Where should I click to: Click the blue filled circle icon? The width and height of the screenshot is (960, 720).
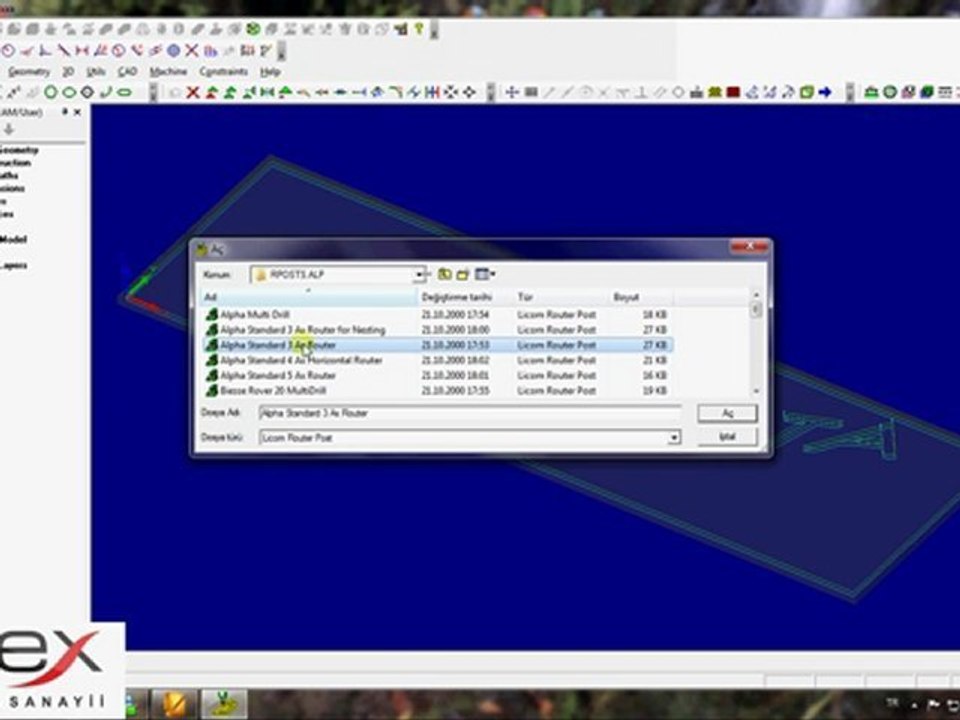174,51
